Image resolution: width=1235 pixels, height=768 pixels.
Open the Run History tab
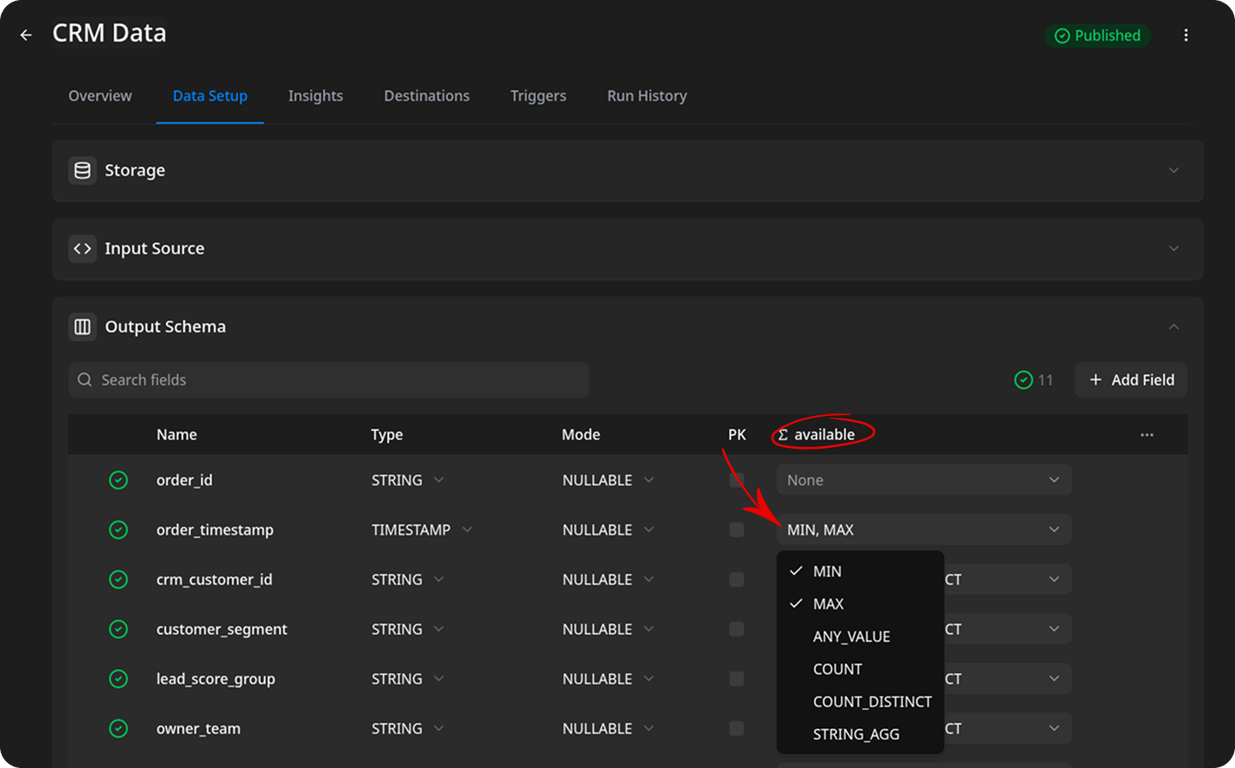647,96
